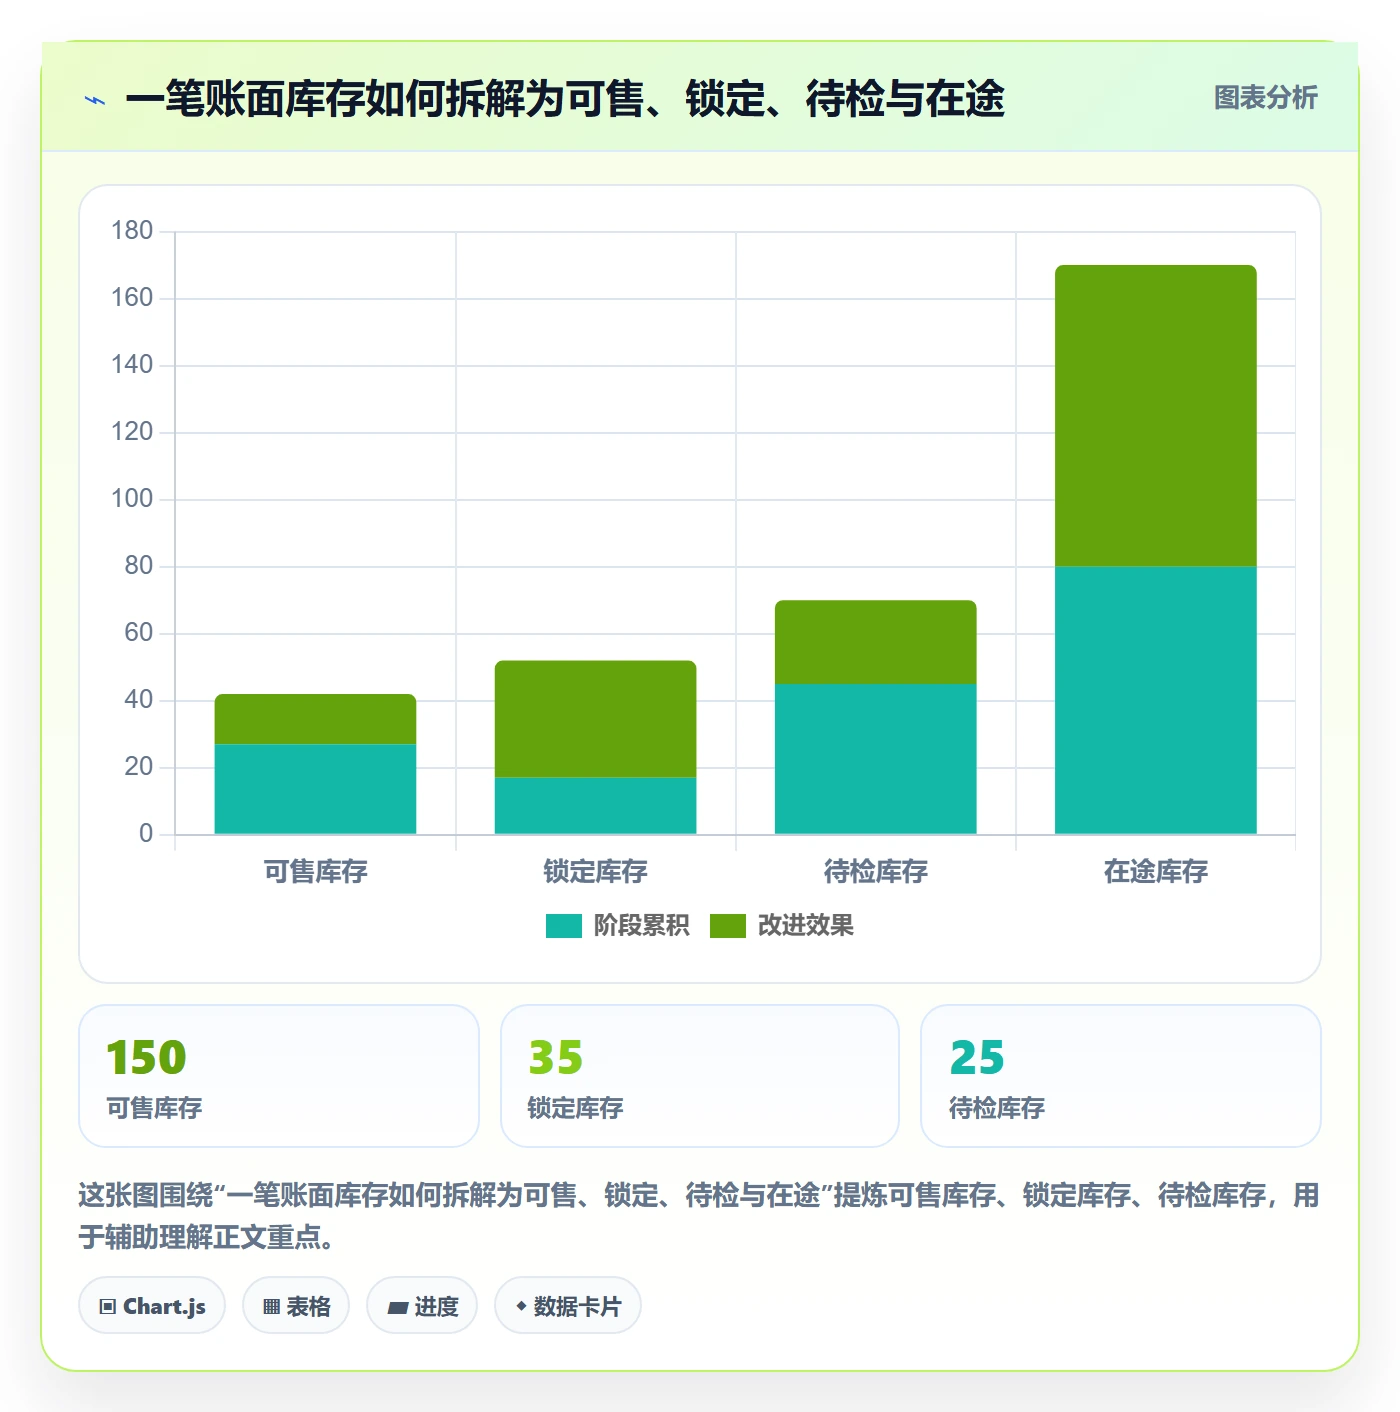Image resolution: width=1400 pixels, height=1412 pixels.
Task: Click the 180 y-axis value
Action: point(132,231)
